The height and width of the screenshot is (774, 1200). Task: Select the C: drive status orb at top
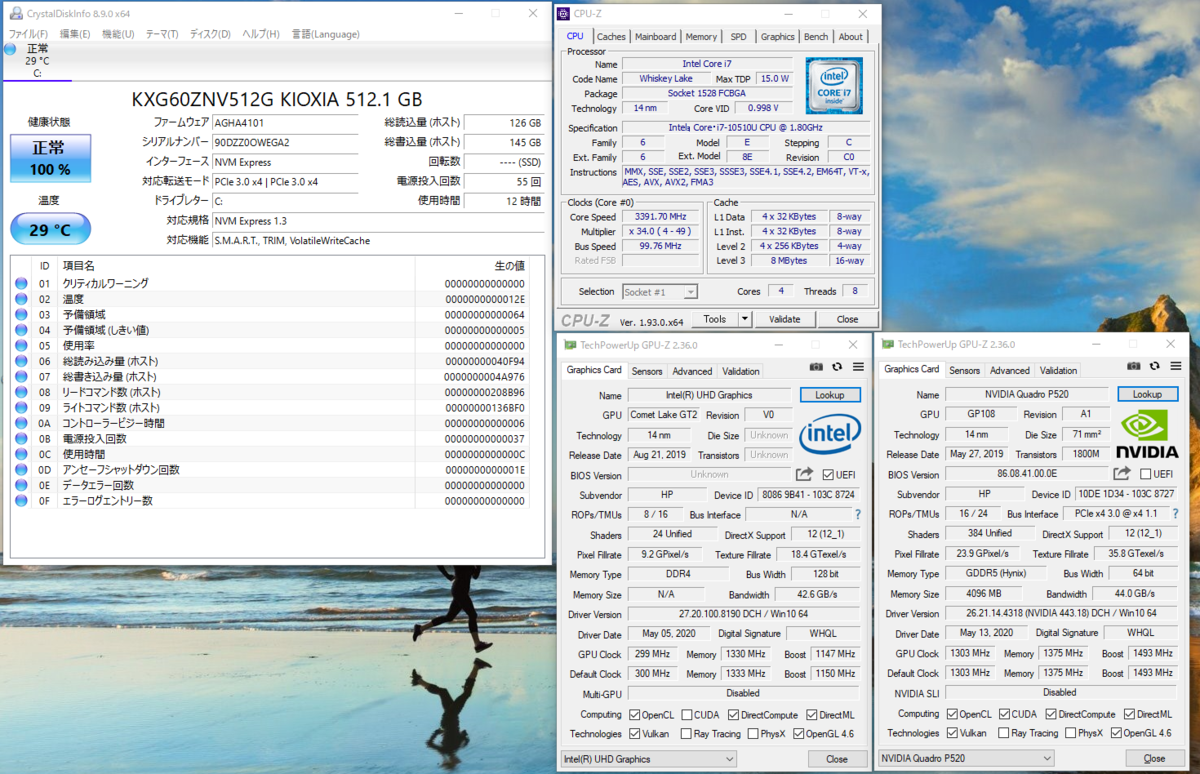tap(10, 49)
